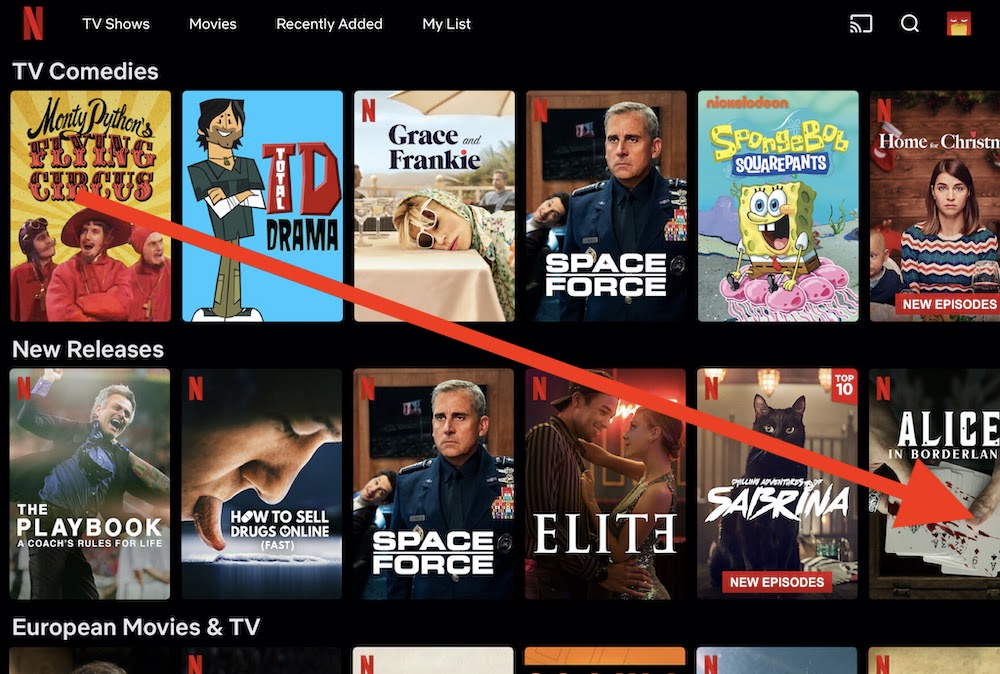Open the search magnifier icon
1000x674 pixels.
point(909,24)
